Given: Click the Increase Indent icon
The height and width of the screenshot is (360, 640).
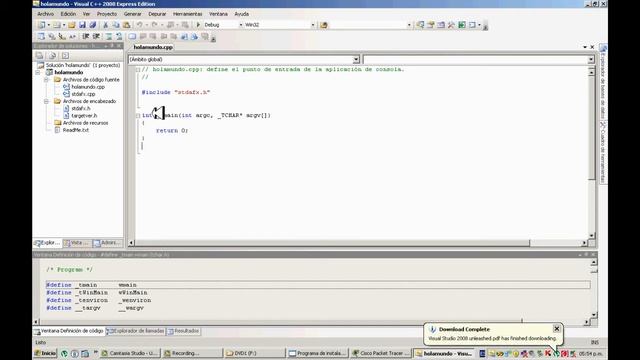Looking at the screenshot, I should [x=96, y=37].
